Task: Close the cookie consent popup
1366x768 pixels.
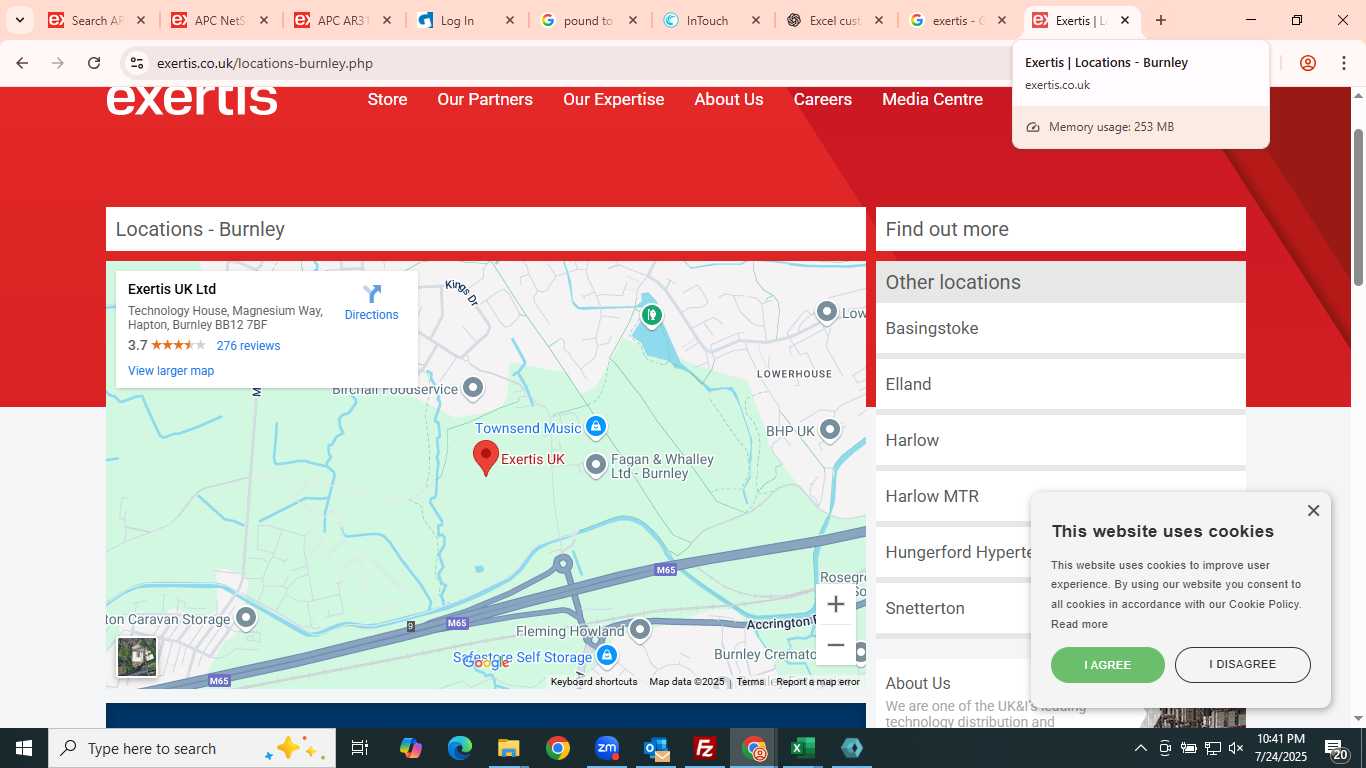Action: pos(1313,511)
